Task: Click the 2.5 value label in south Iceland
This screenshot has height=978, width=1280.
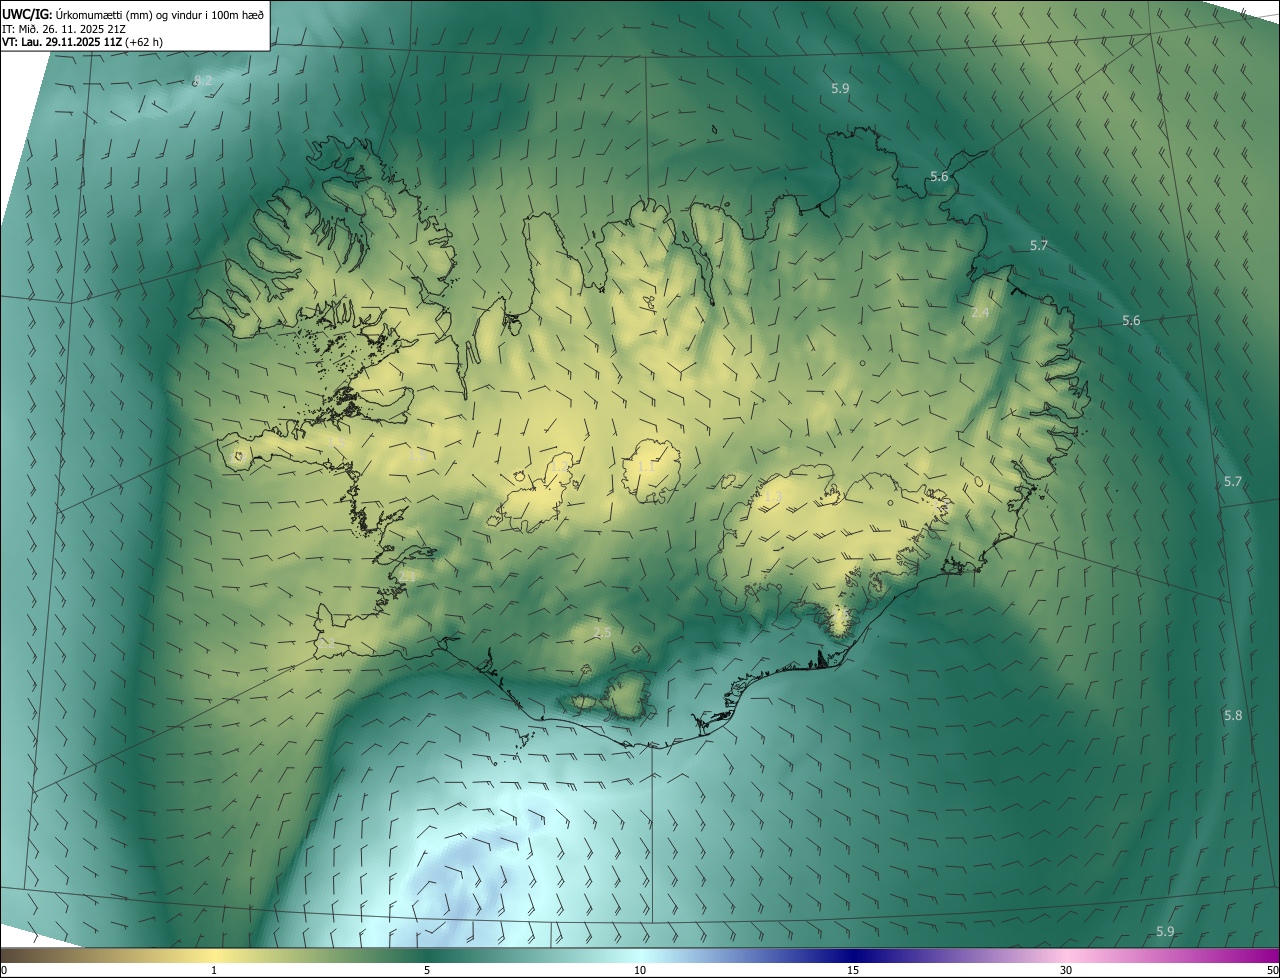Action: pos(602,633)
